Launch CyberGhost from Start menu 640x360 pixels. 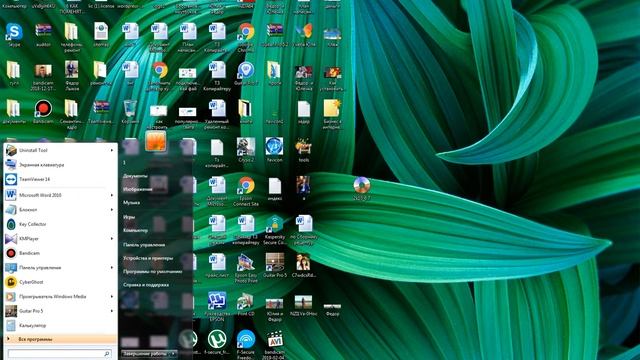pos(60,282)
